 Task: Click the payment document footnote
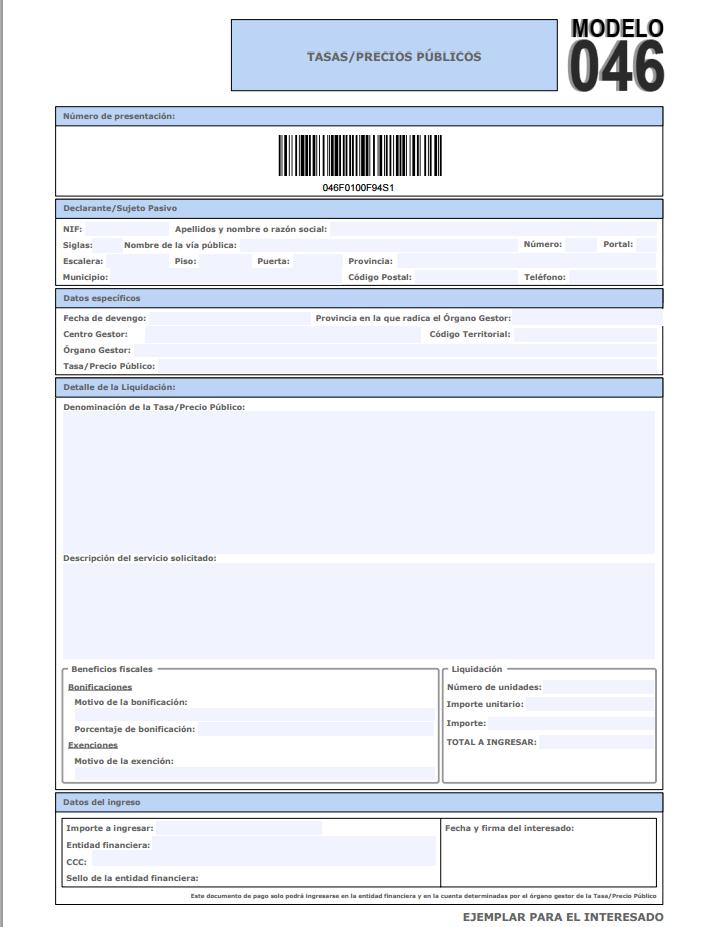pyautogui.click(x=423, y=896)
